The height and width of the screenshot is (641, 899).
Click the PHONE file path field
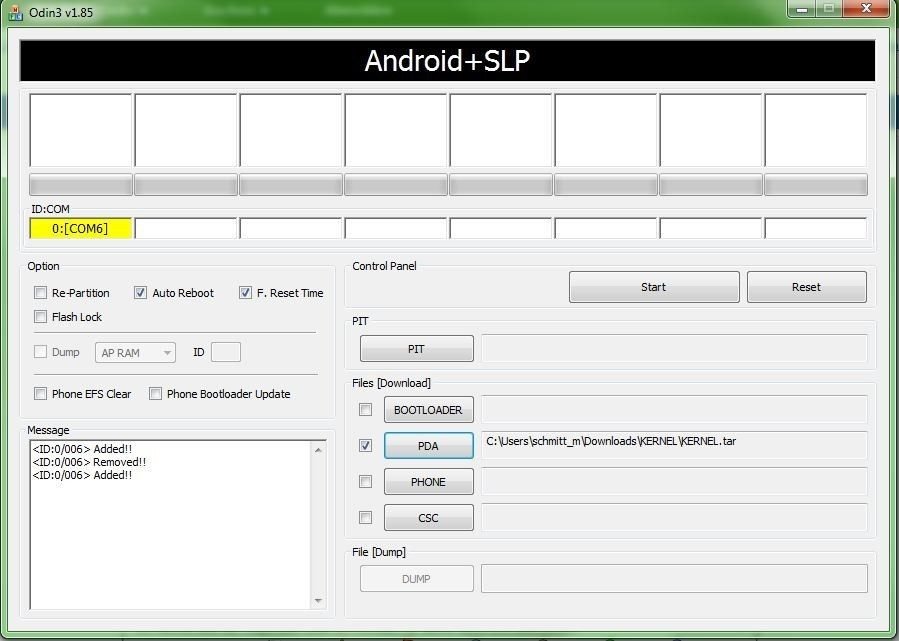pyautogui.click(x=674, y=482)
